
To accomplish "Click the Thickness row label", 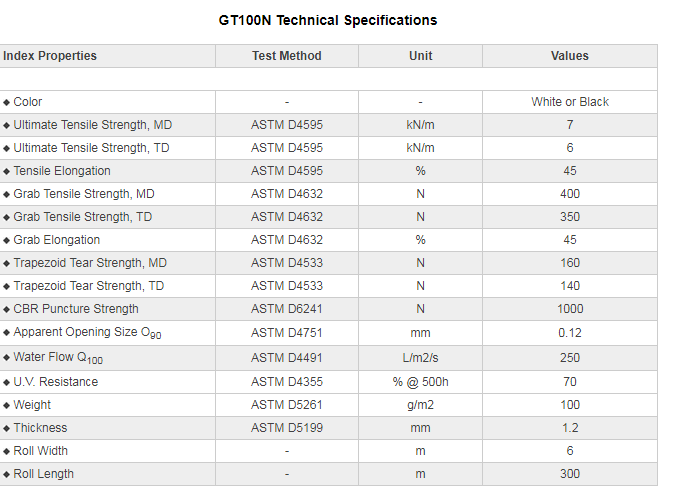I will [x=41, y=428].
